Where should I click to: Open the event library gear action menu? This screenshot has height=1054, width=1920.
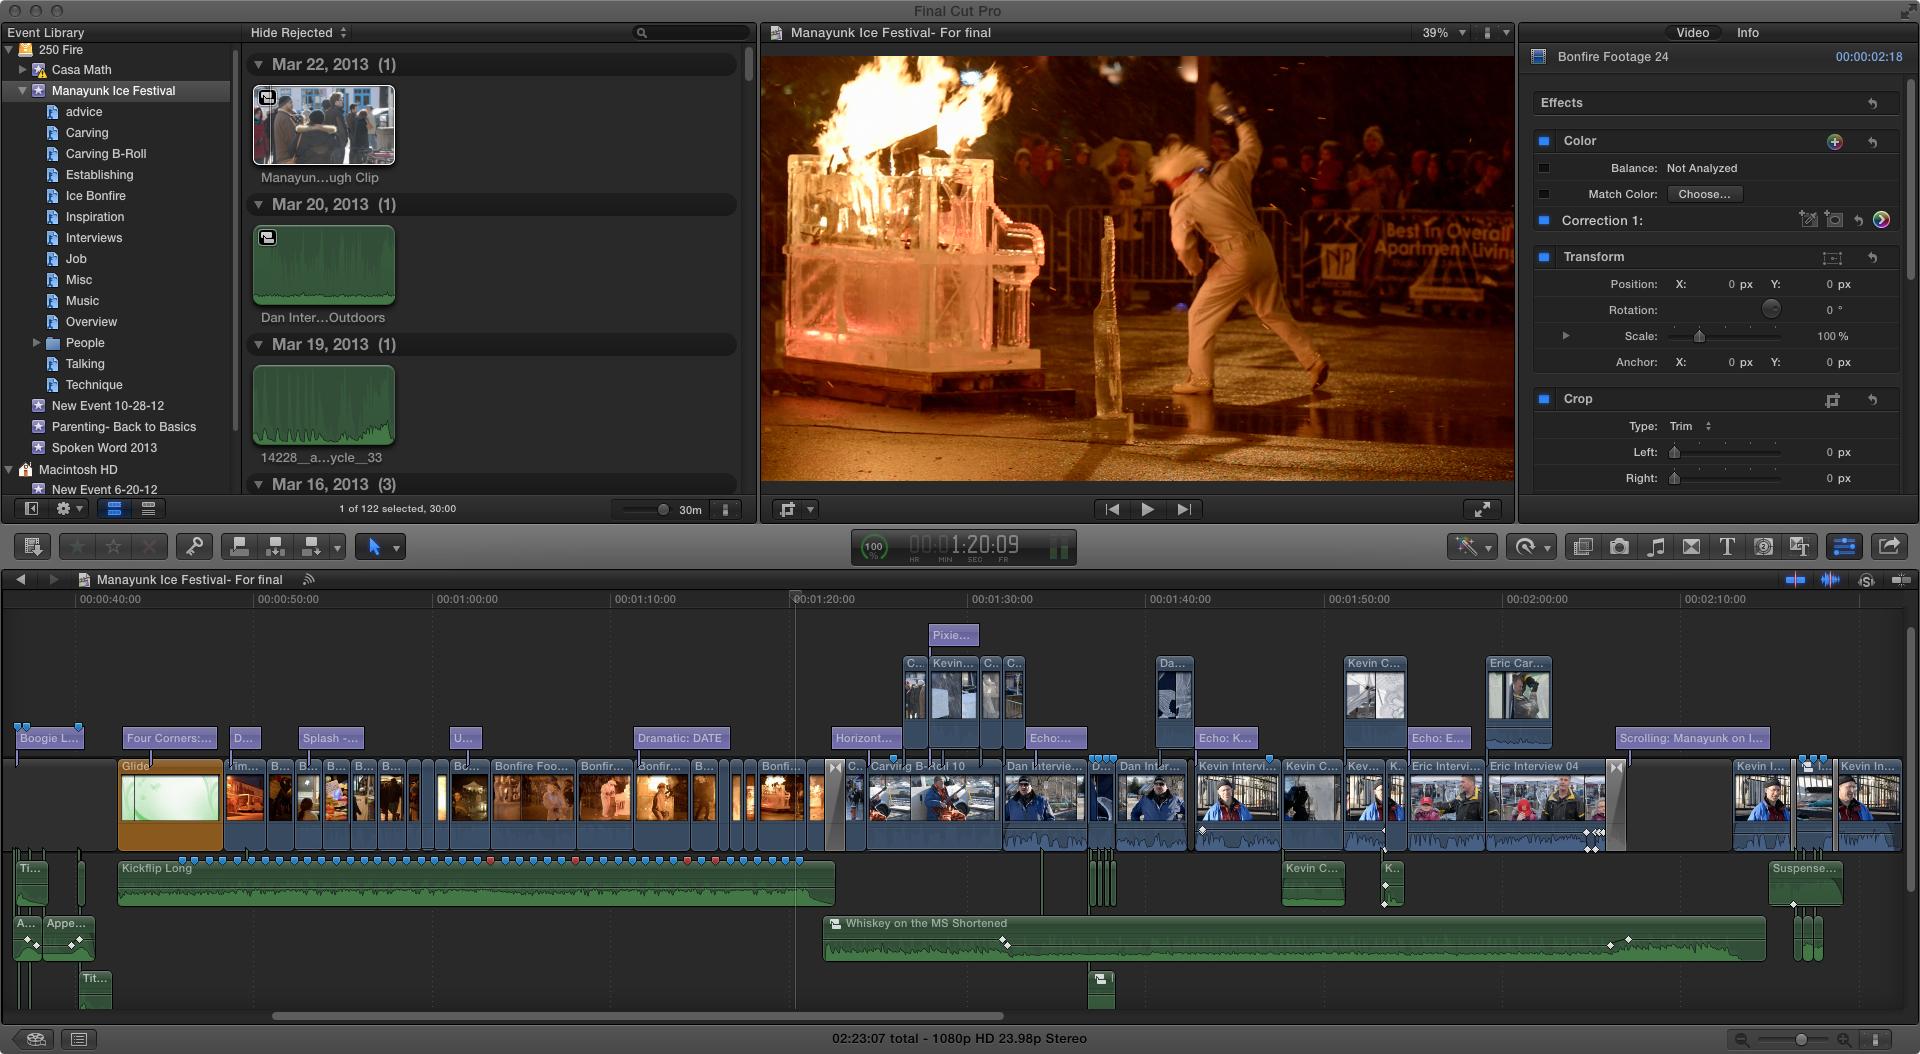tap(69, 509)
